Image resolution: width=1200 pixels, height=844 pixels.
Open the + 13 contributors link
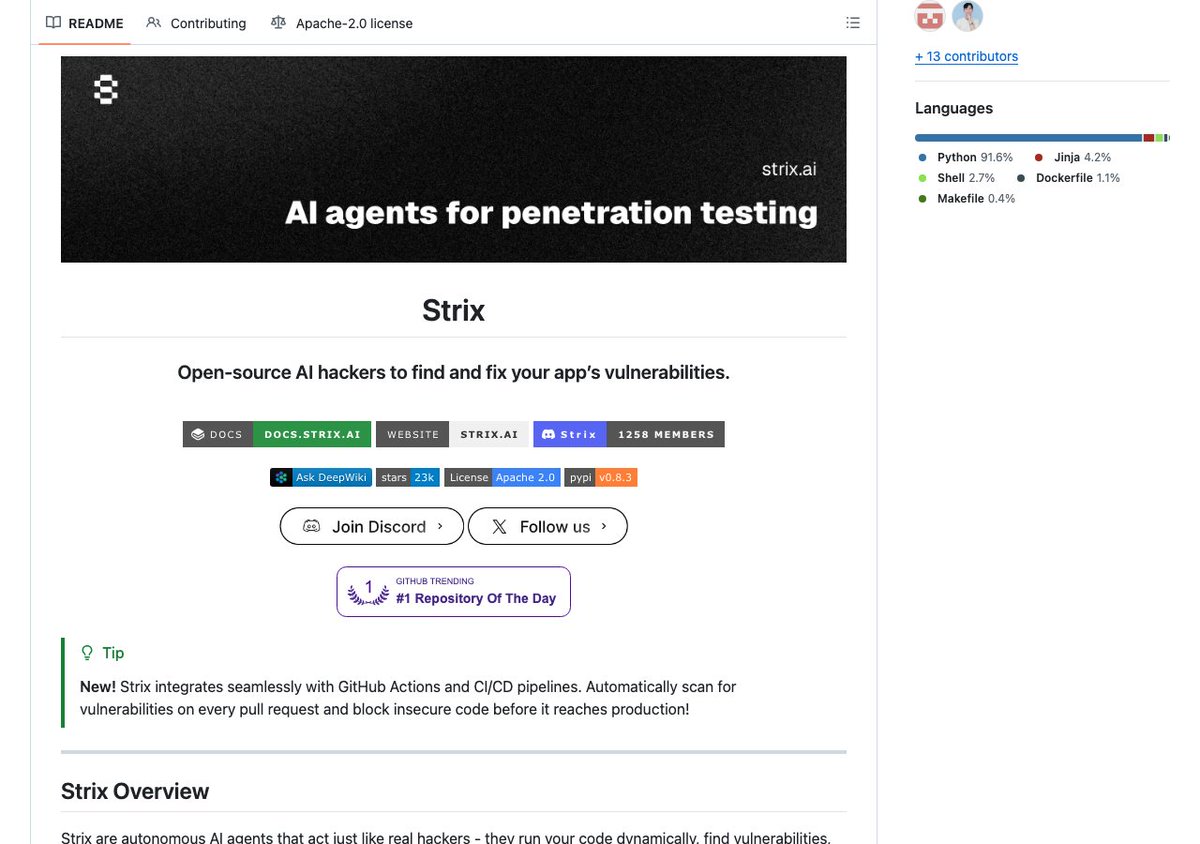click(x=966, y=57)
